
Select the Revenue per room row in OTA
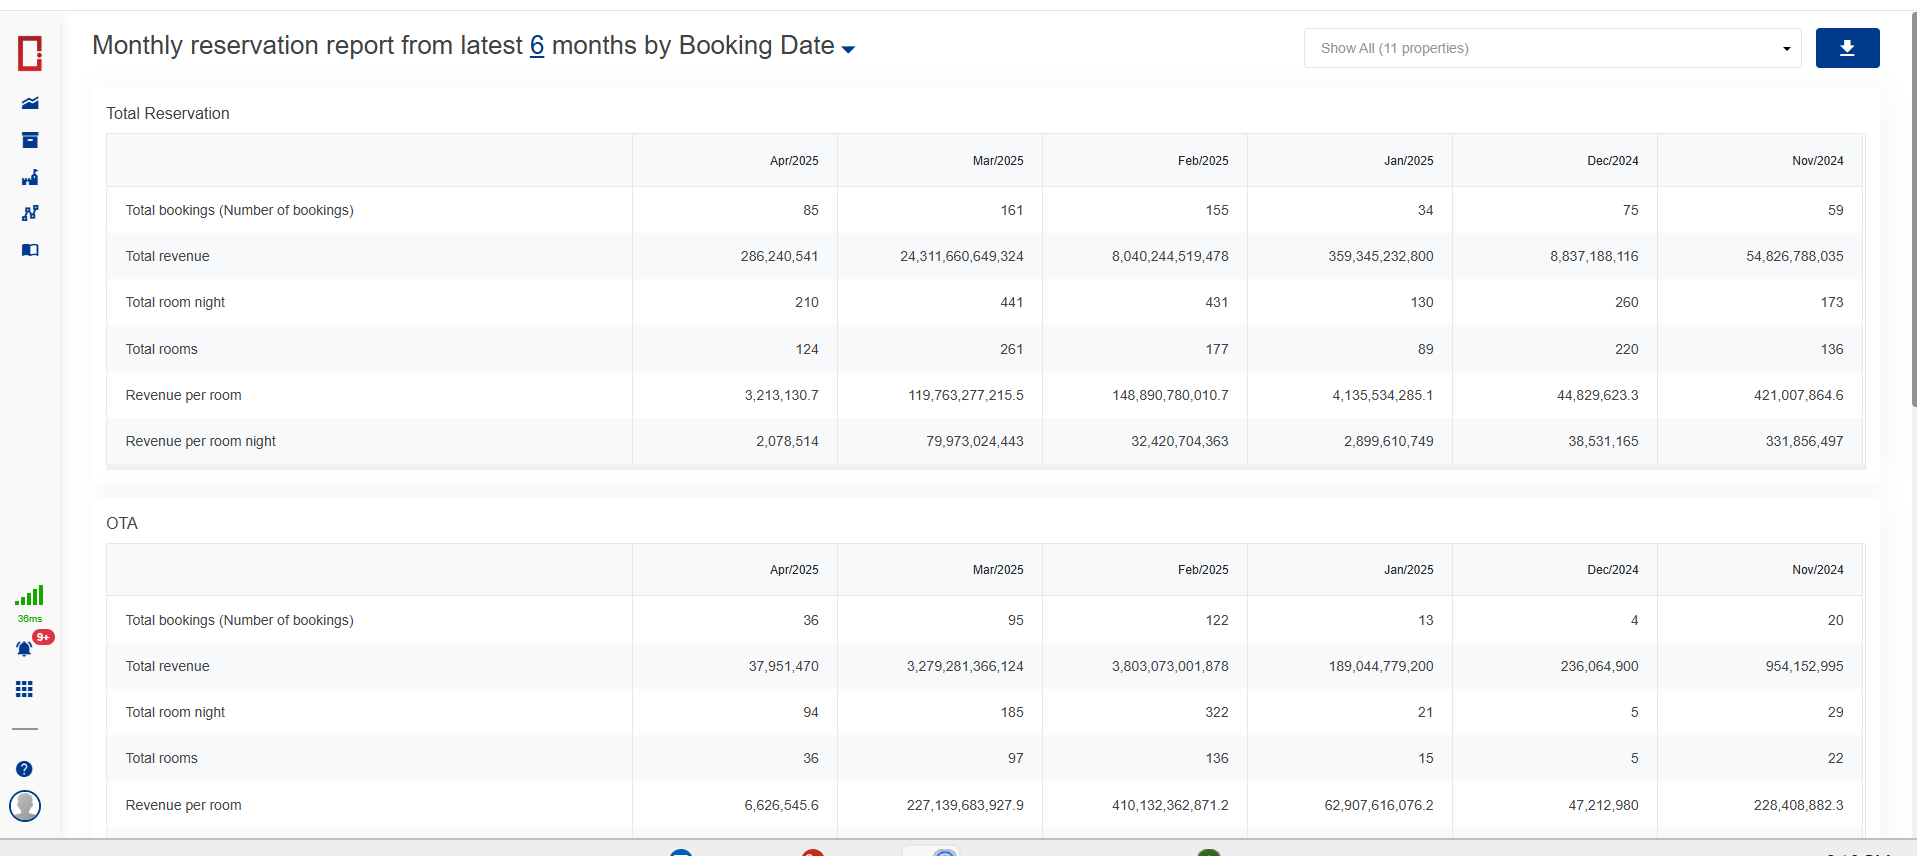(184, 805)
